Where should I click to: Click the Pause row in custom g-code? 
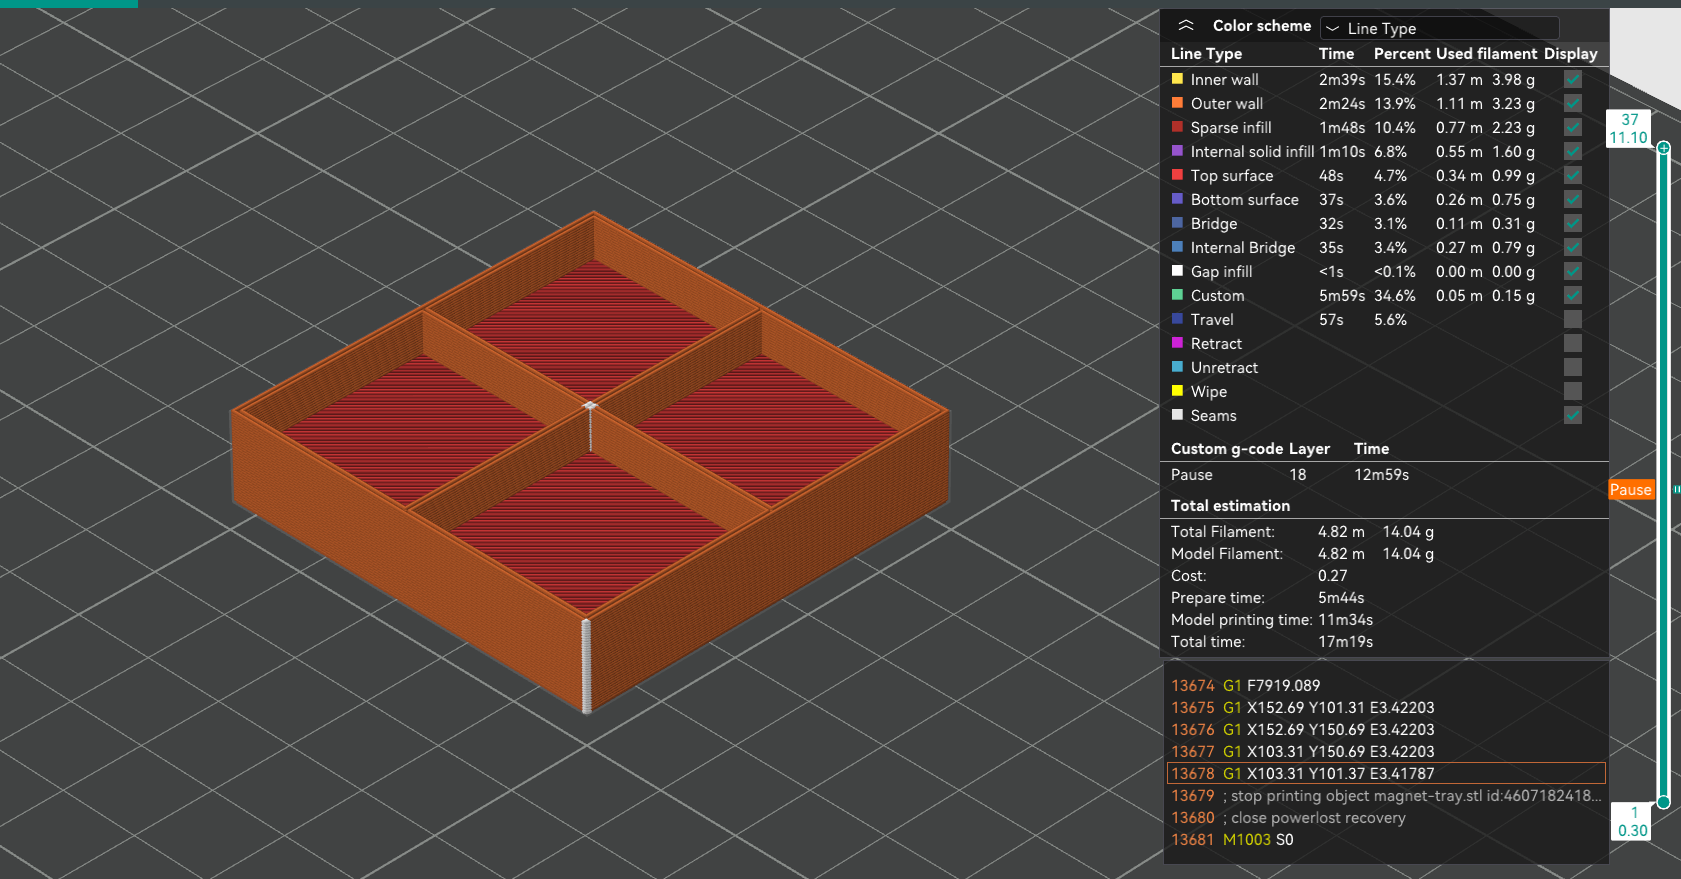(1290, 475)
